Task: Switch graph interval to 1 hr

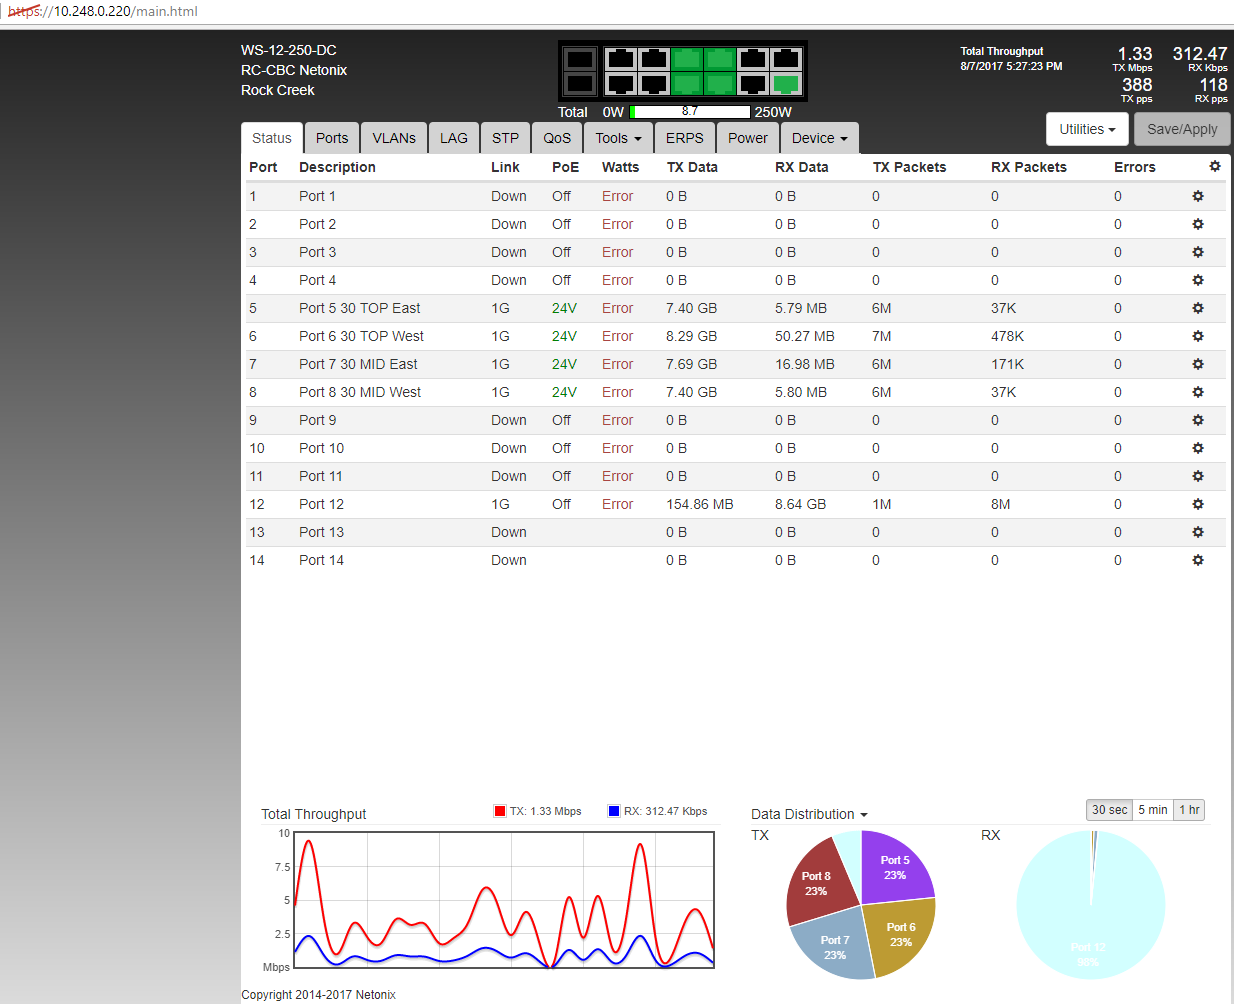Action: pos(1189,810)
